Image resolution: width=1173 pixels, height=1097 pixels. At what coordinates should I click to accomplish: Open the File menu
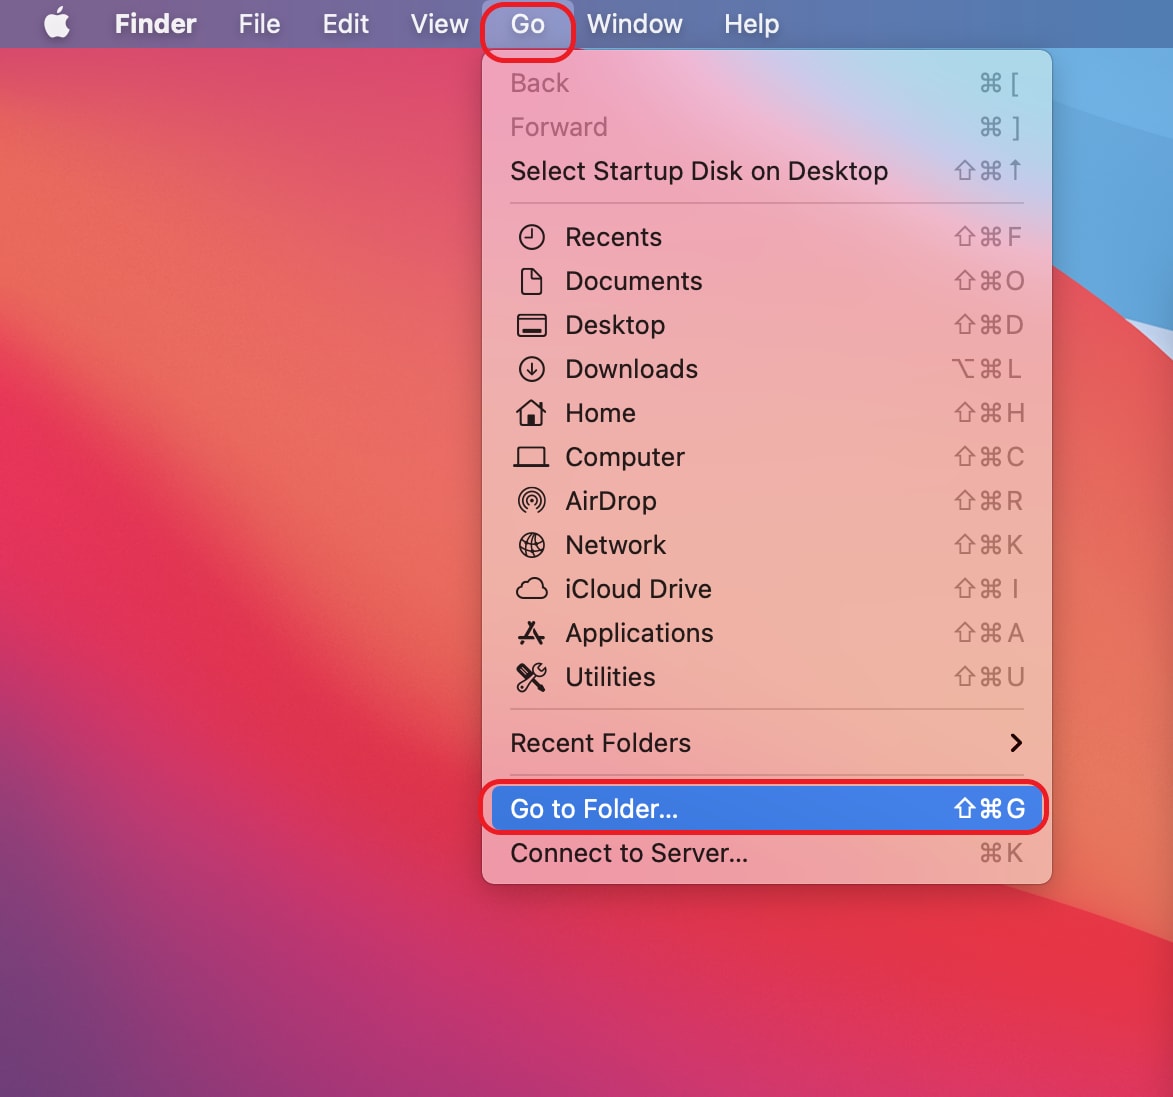coord(259,24)
